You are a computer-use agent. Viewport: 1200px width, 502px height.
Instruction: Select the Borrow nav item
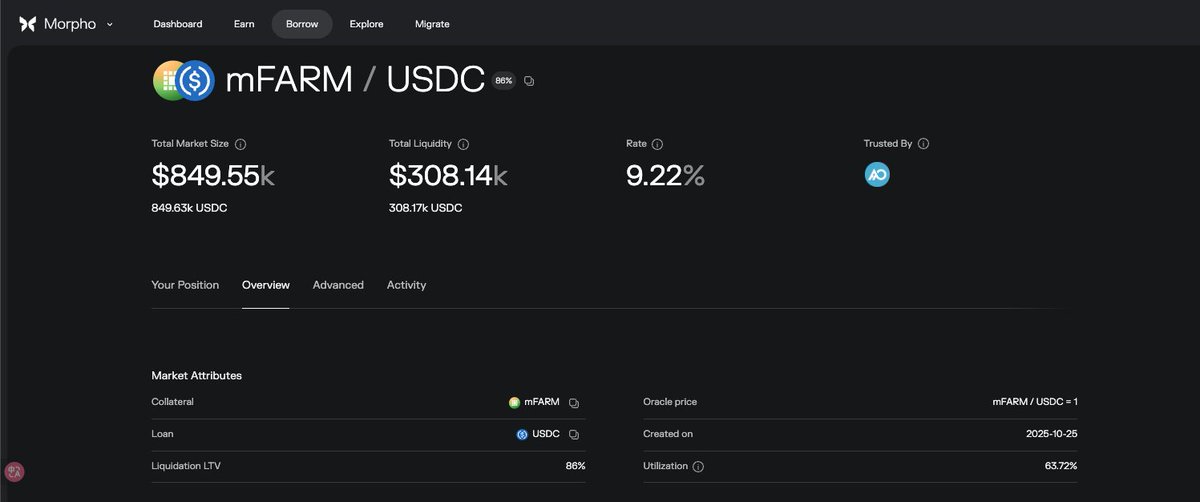tap(302, 24)
